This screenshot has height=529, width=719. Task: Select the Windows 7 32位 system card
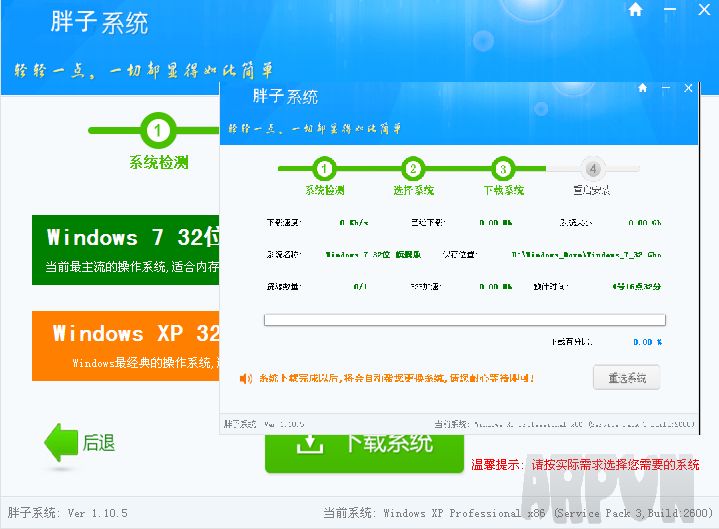click(126, 250)
